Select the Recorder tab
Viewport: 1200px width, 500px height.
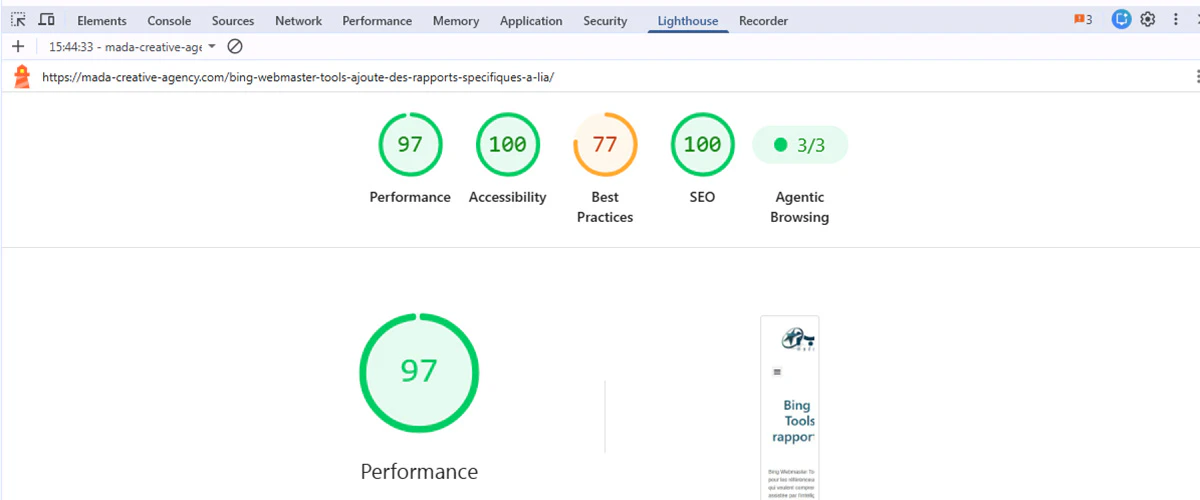[x=763, y=21]
